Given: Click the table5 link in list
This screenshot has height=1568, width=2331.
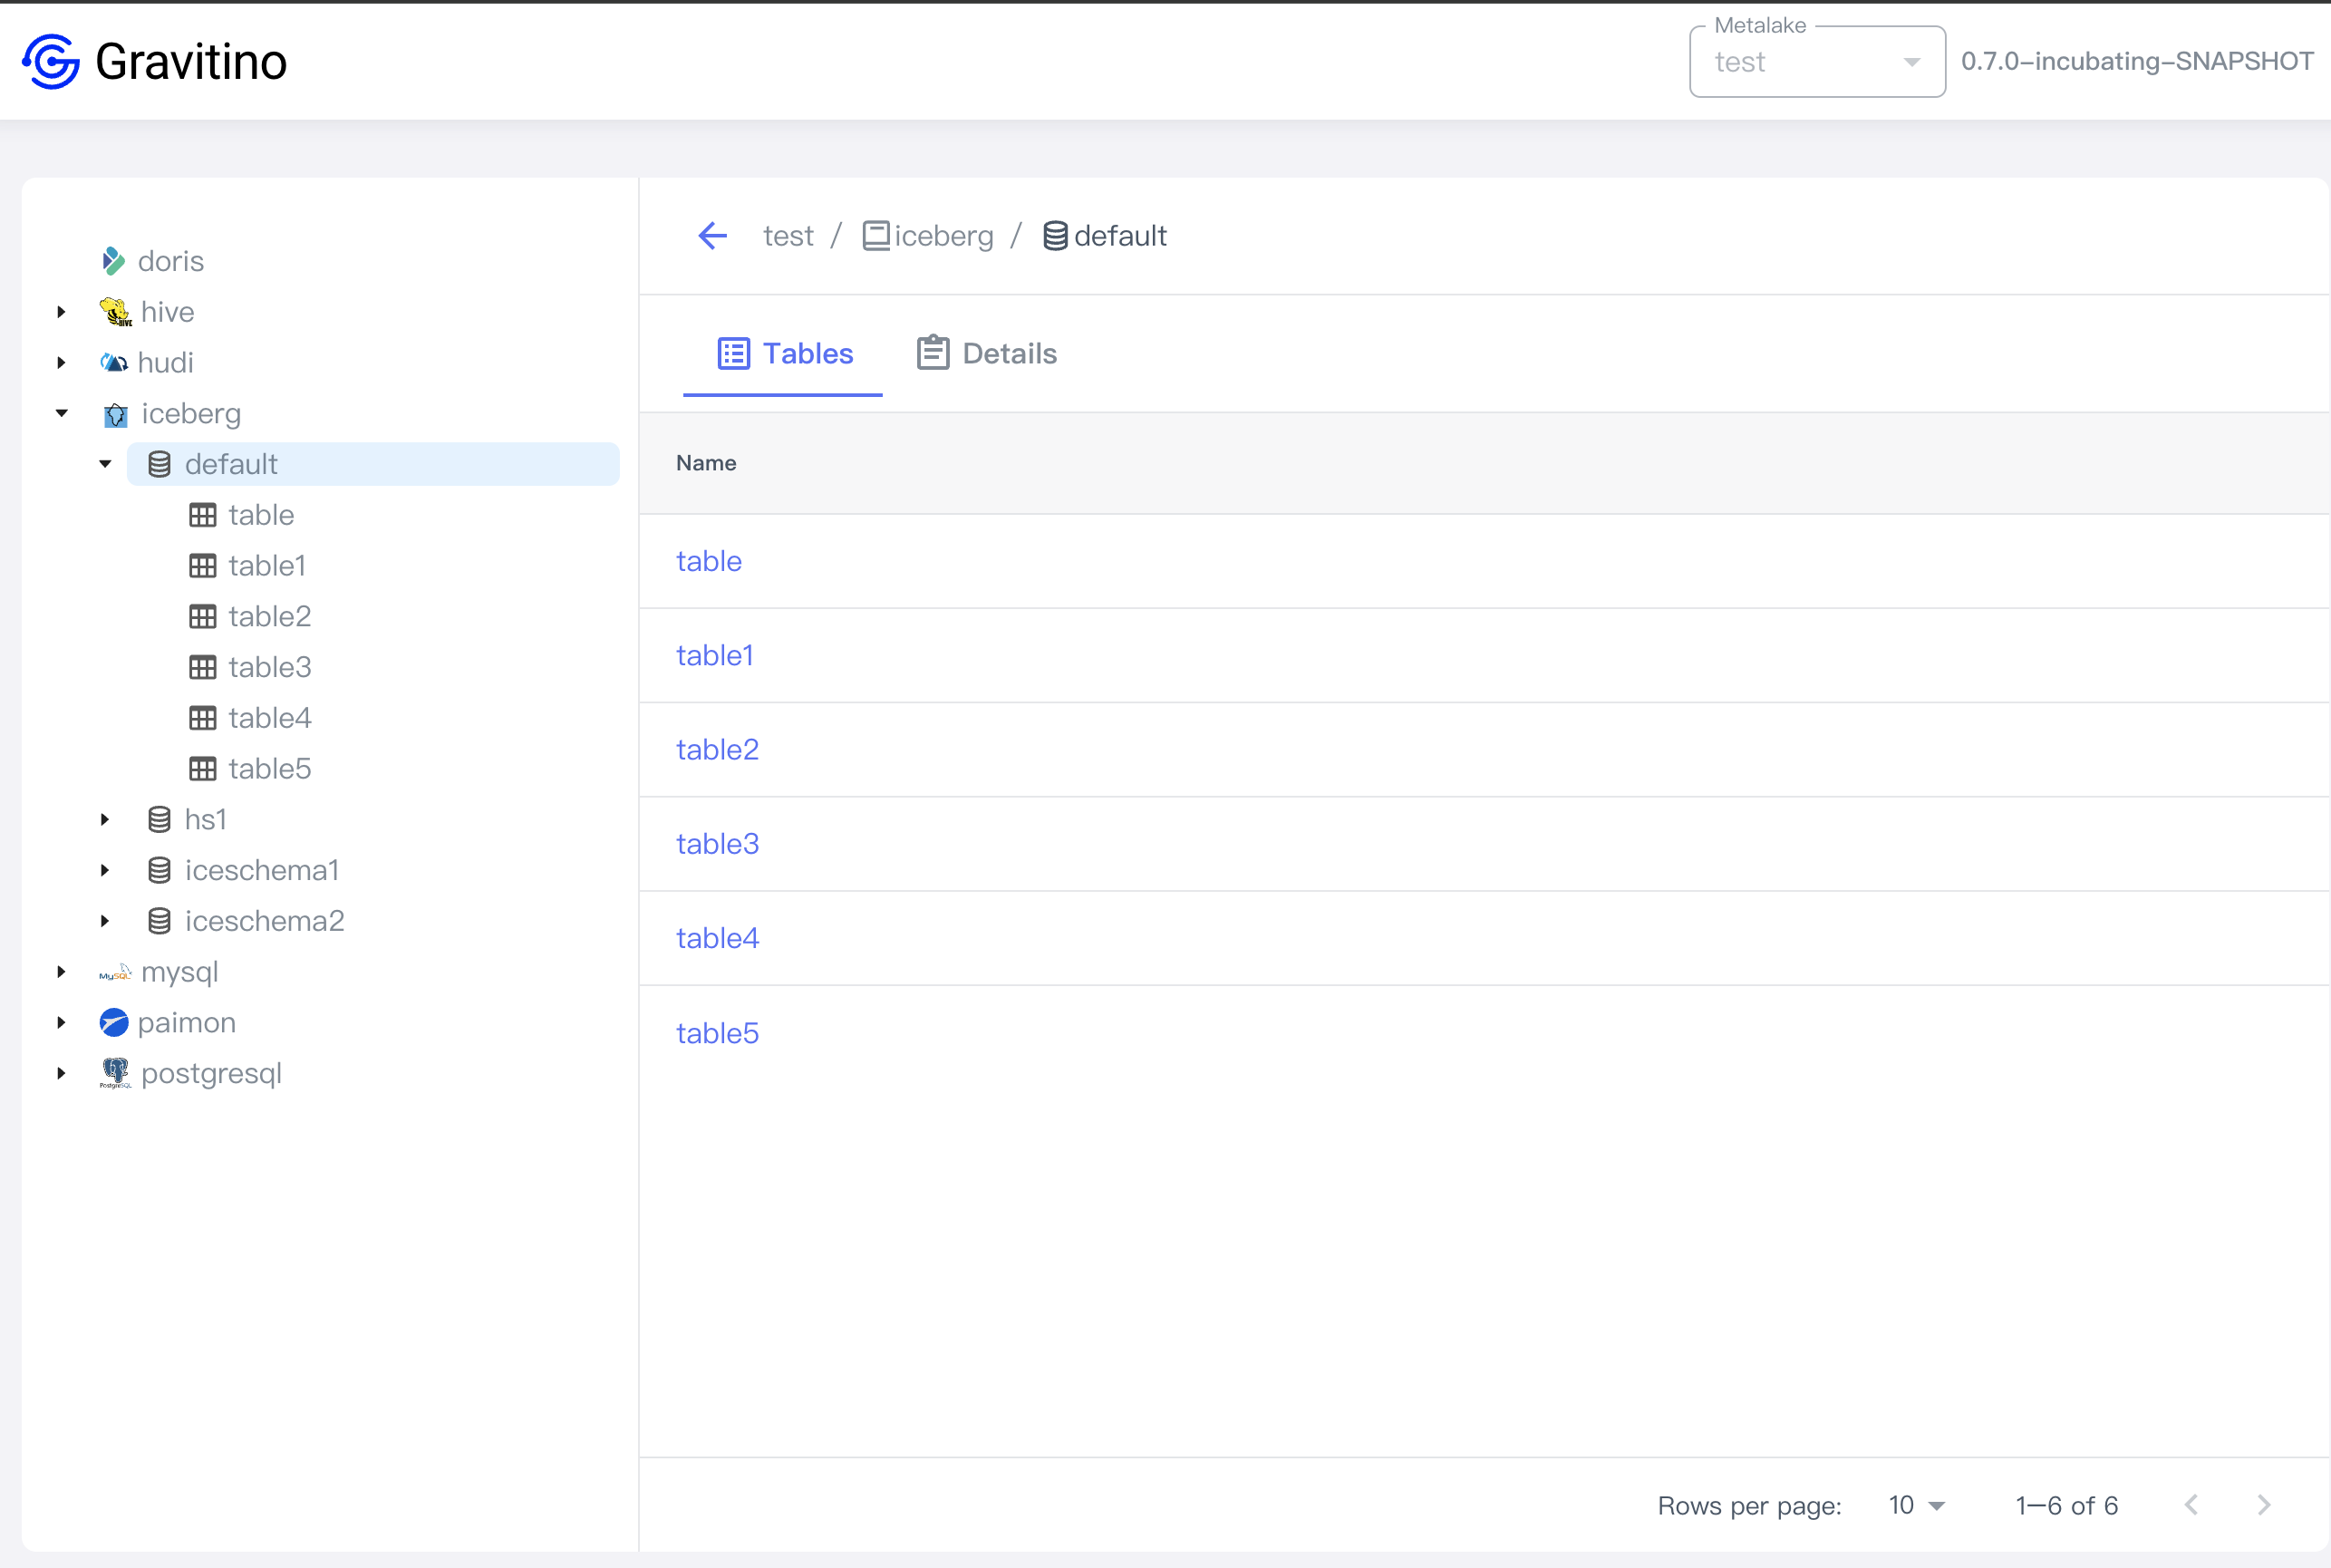Looking at the screenshot, I should pos(720,1032).
